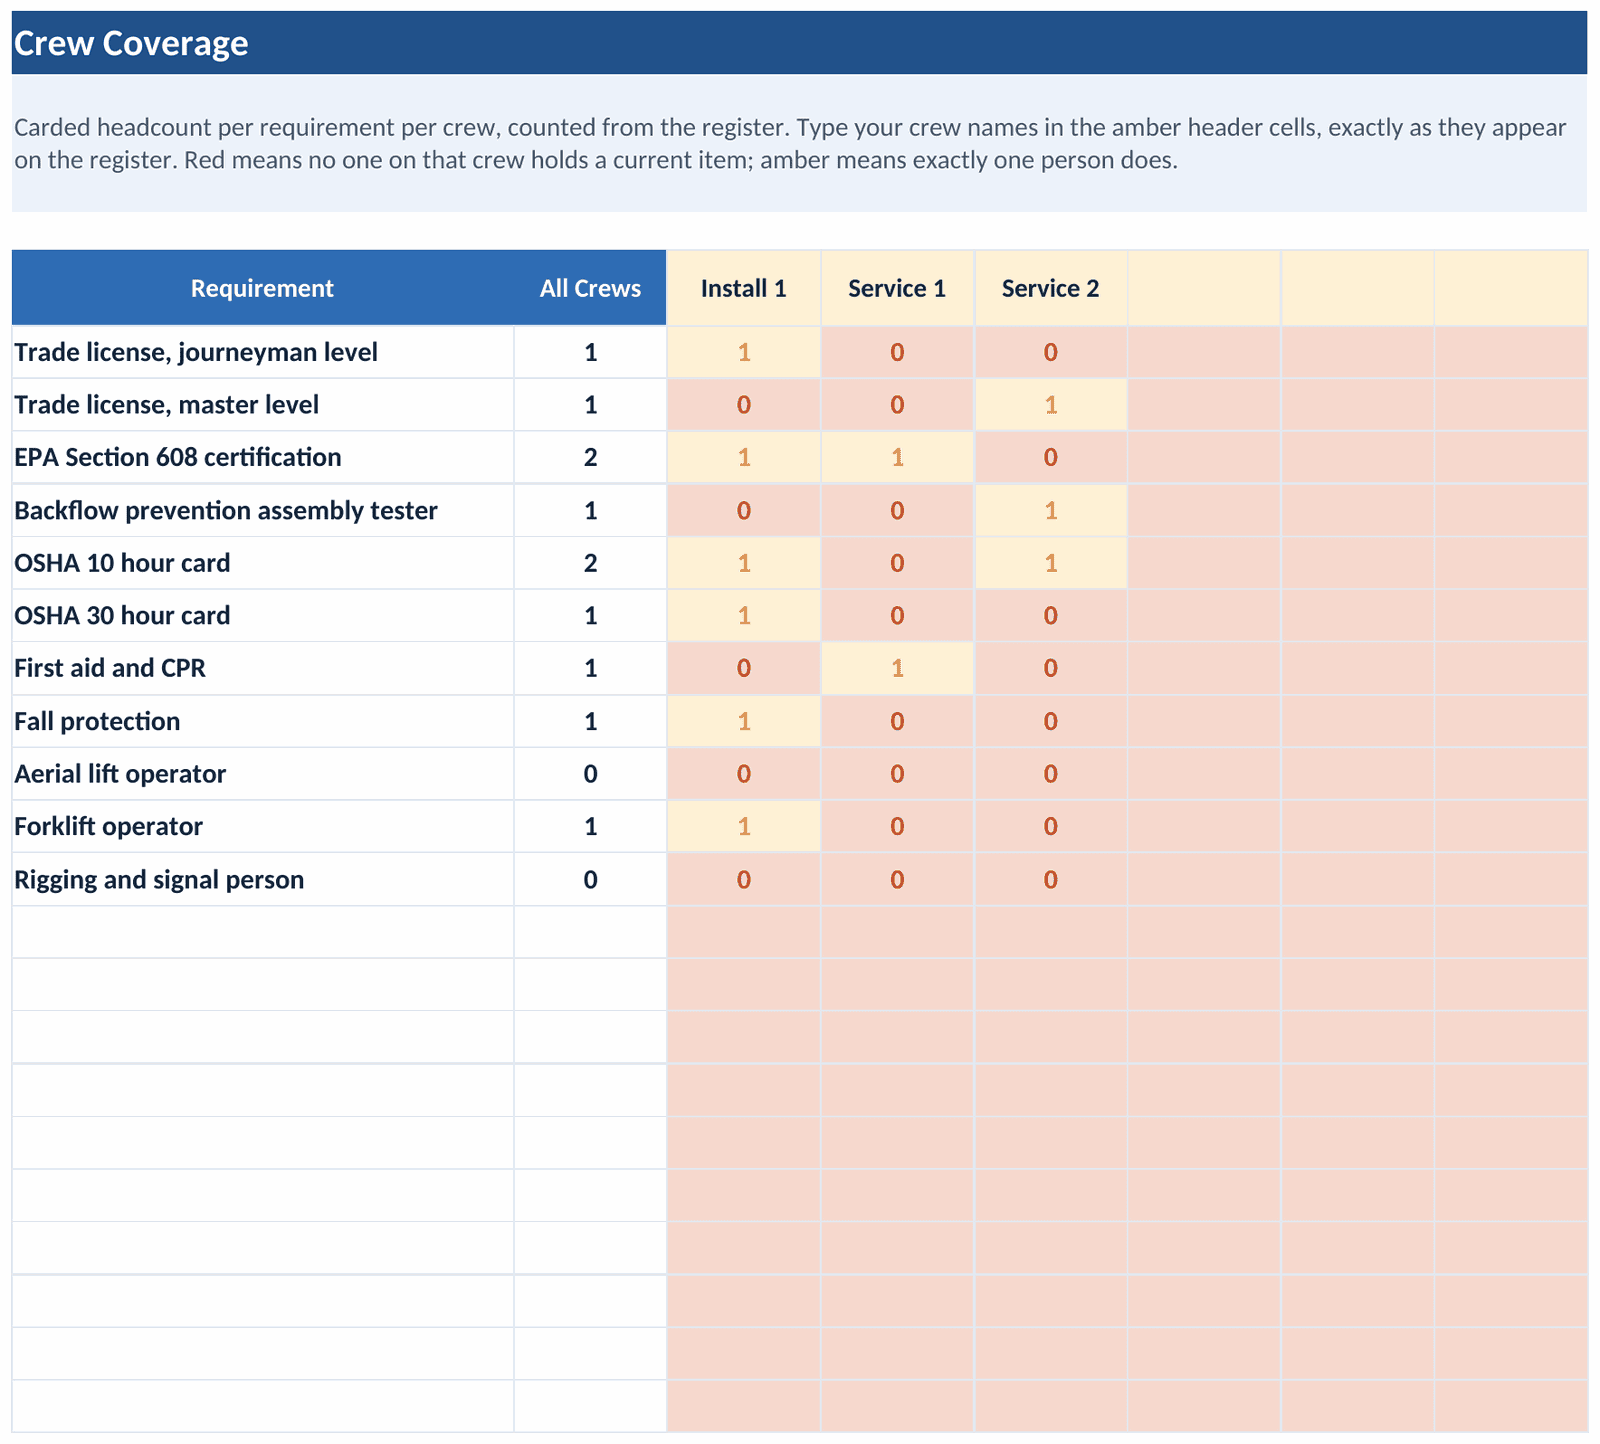The image size is (1600, 1444).
Task: Select 'First aid and CPR' row label
Action: (263, 668)
